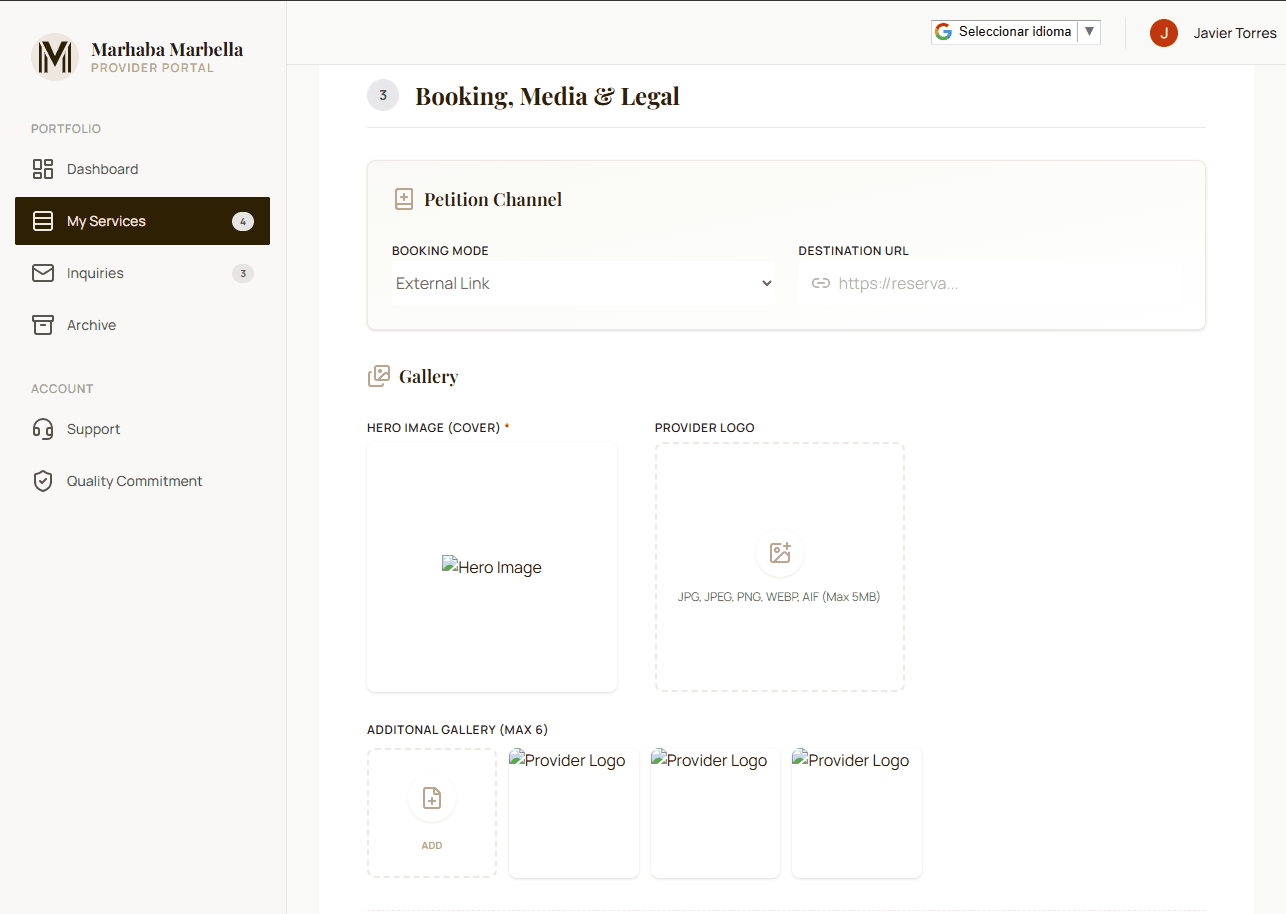Viewport: 1286px width, 914px height.
Task: Click the step 3 number badge
Action: [x=383, y=96]
